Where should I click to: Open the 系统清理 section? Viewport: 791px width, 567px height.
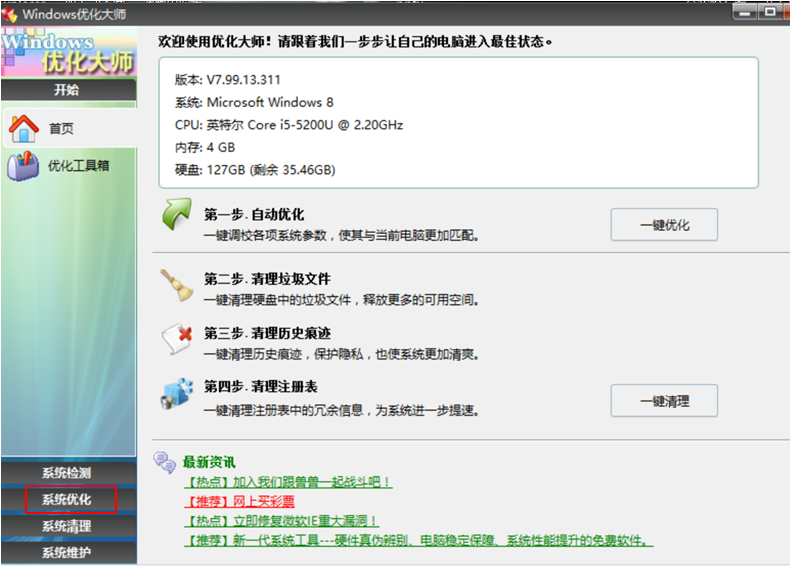(x=69, y=527)
